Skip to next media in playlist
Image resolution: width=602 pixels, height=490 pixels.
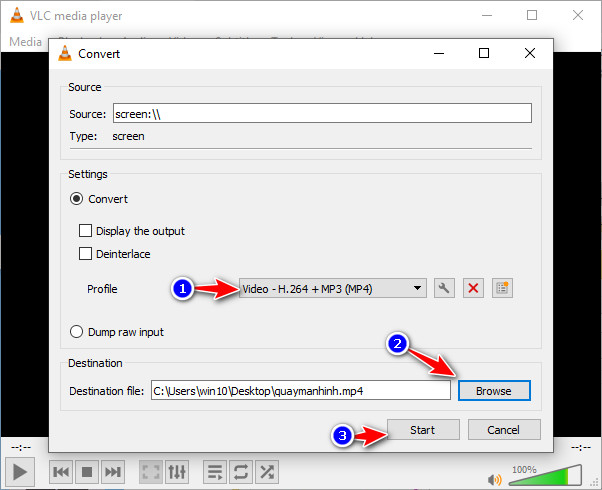[x=113, y=472]
